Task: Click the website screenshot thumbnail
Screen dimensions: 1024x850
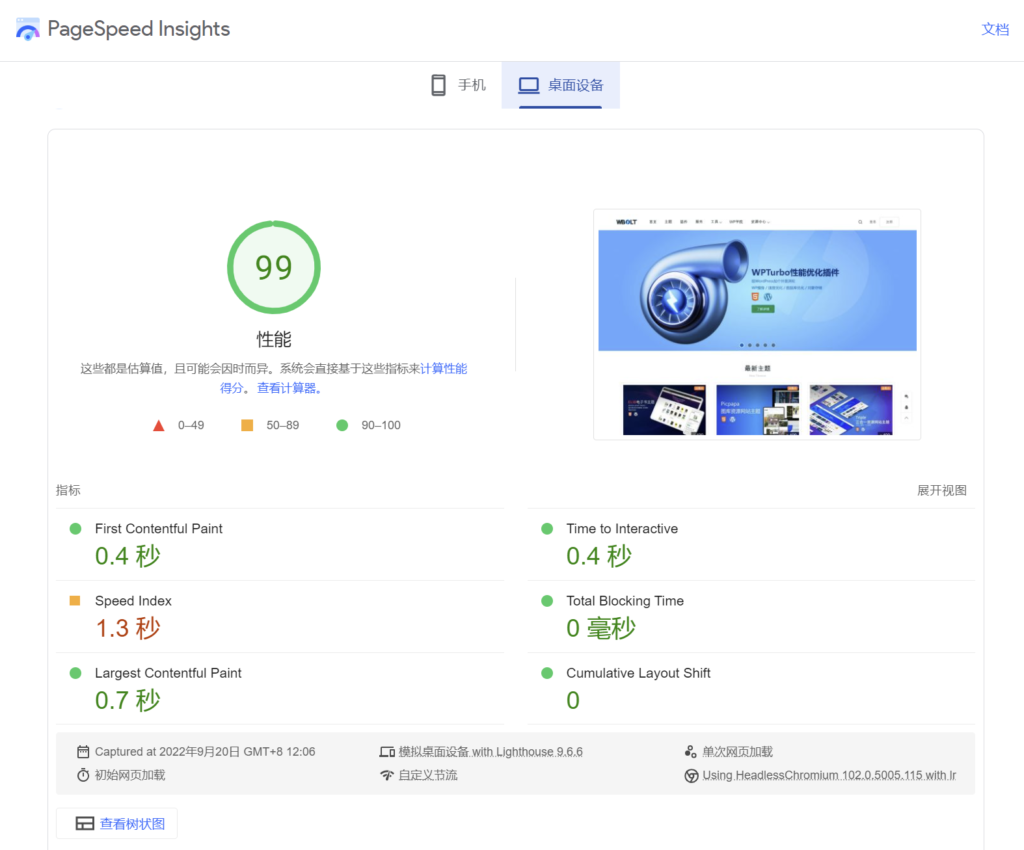Action: point(756,323)
